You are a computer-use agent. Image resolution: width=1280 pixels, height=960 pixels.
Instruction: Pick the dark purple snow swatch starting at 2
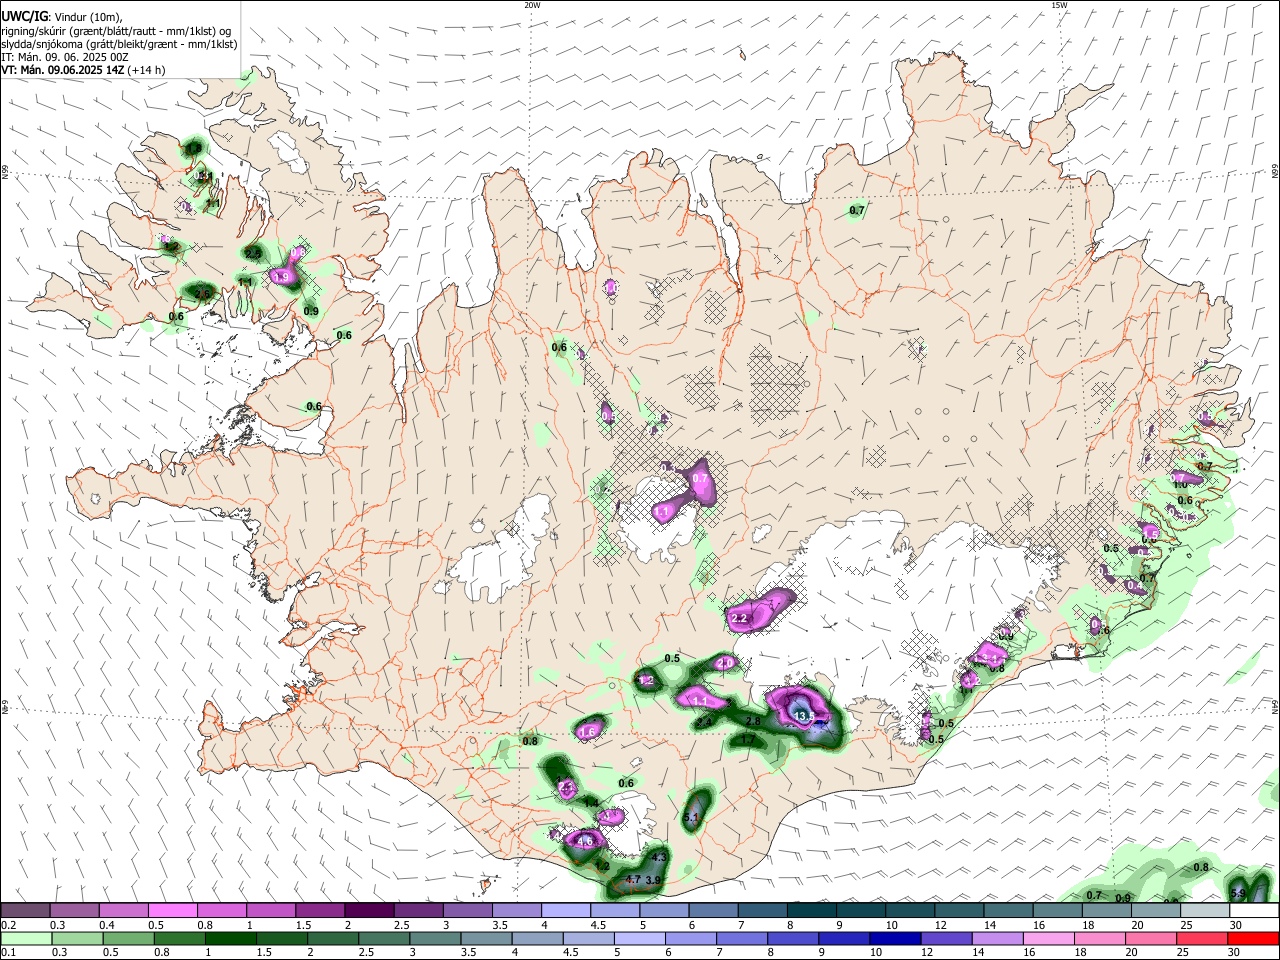pyautogui.click(x=368, y=910)
